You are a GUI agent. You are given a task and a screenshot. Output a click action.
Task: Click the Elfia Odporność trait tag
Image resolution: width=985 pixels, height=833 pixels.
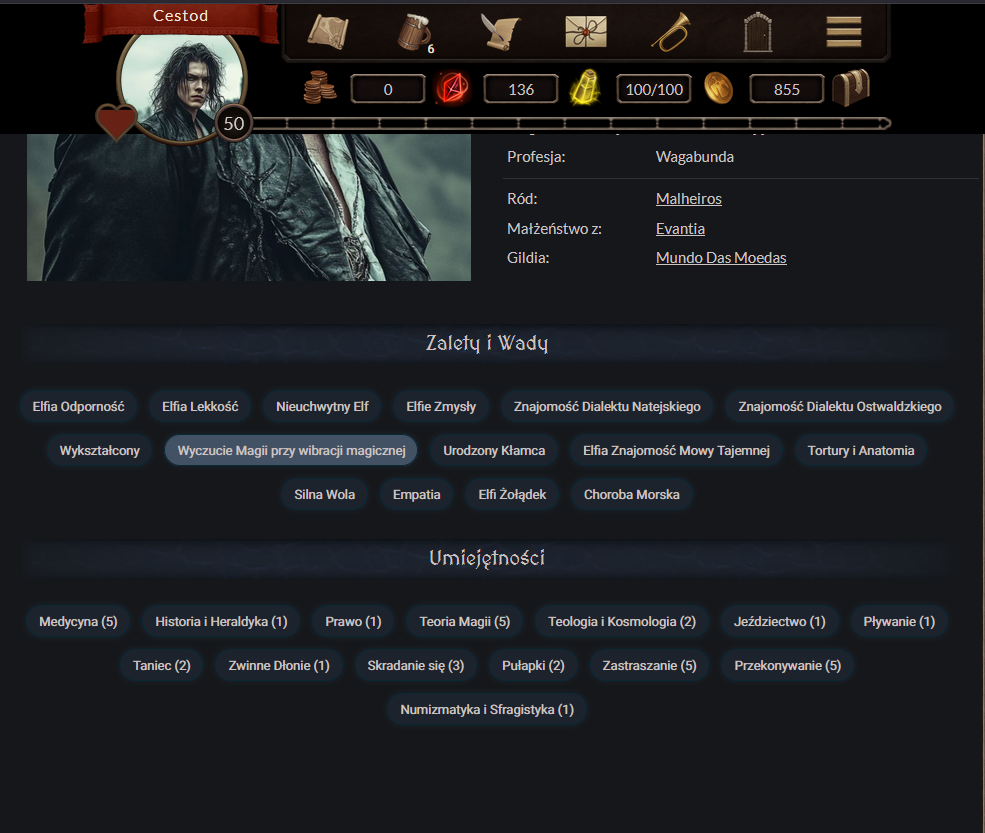coord(78,407)
